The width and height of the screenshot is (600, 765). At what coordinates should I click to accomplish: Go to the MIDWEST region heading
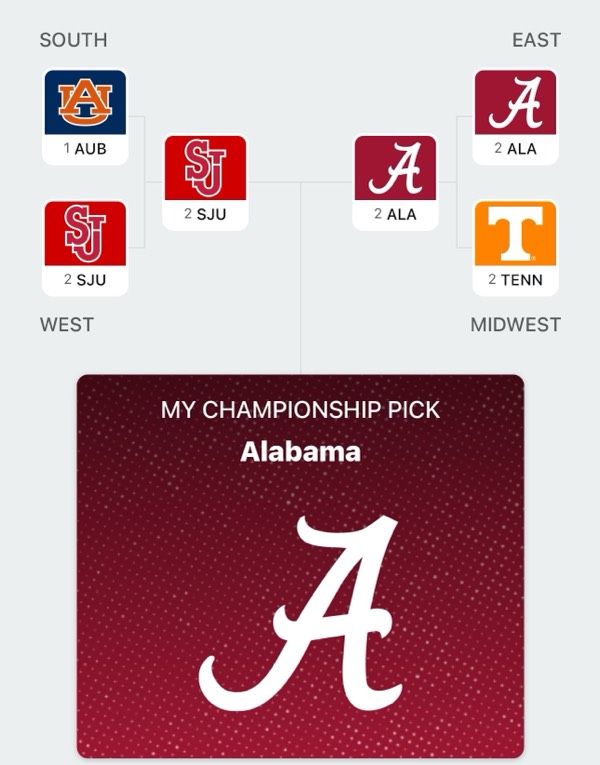(x=515, y=325)
